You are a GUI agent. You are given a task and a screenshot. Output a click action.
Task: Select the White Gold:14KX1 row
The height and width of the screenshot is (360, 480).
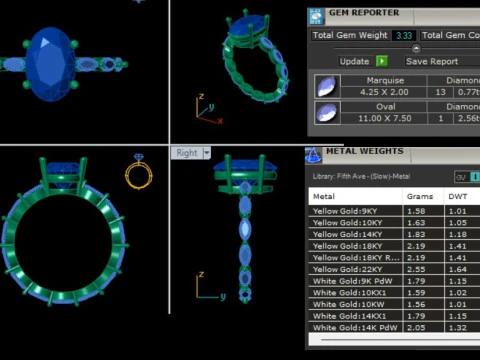[394, 316]
